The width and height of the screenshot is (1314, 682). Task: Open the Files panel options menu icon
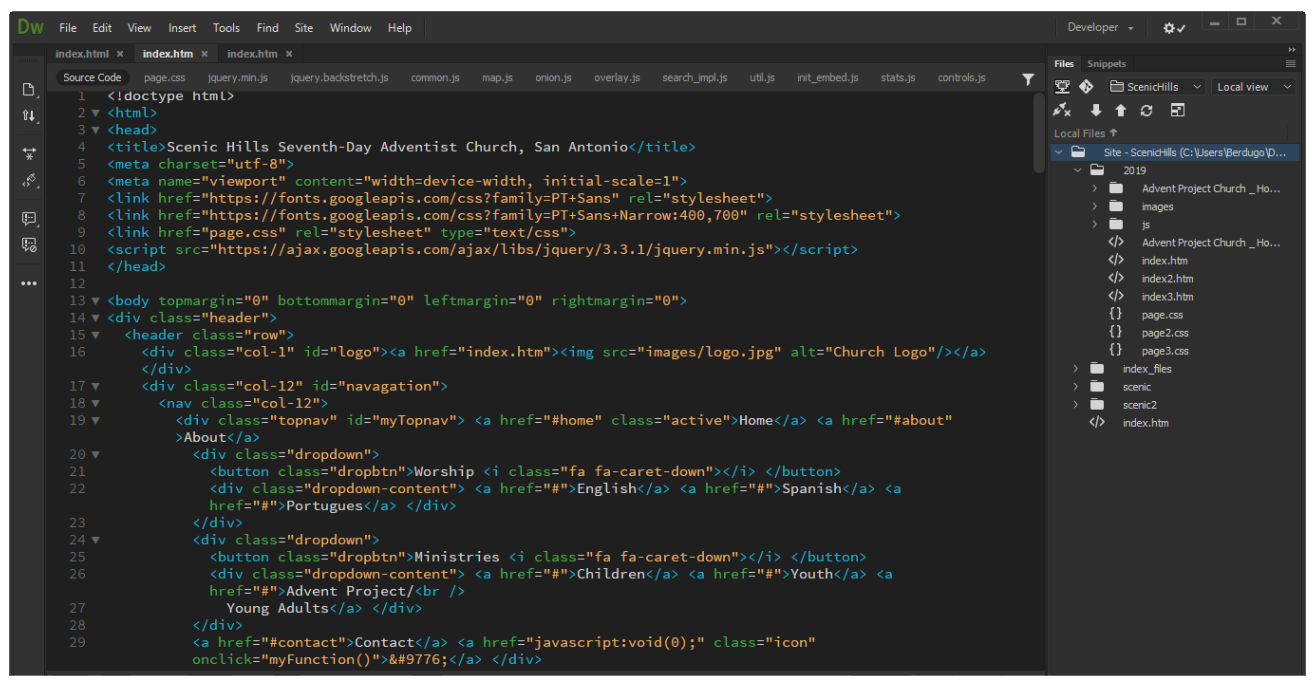point(1290,63)
